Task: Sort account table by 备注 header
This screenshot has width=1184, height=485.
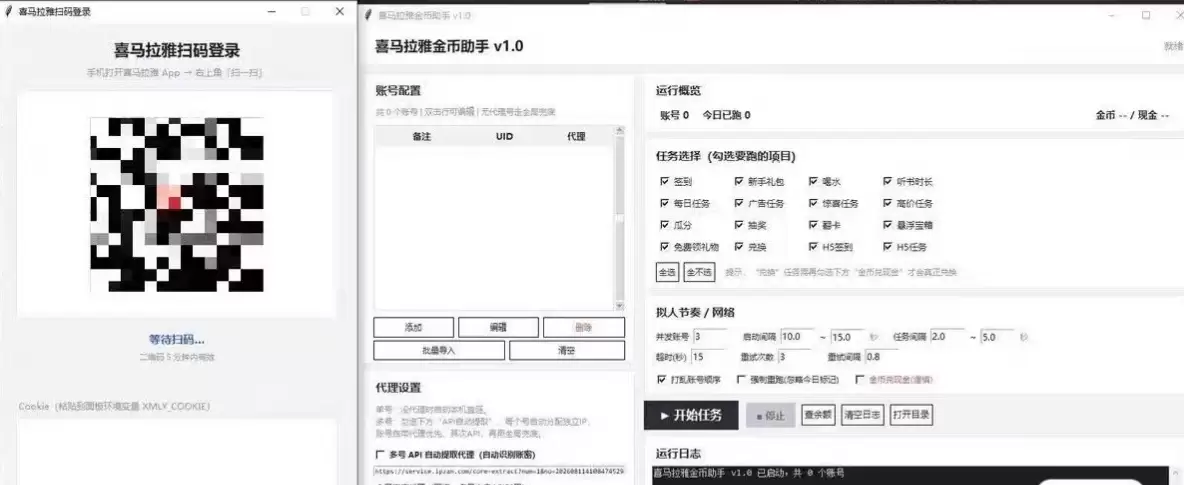Action: 421,137
